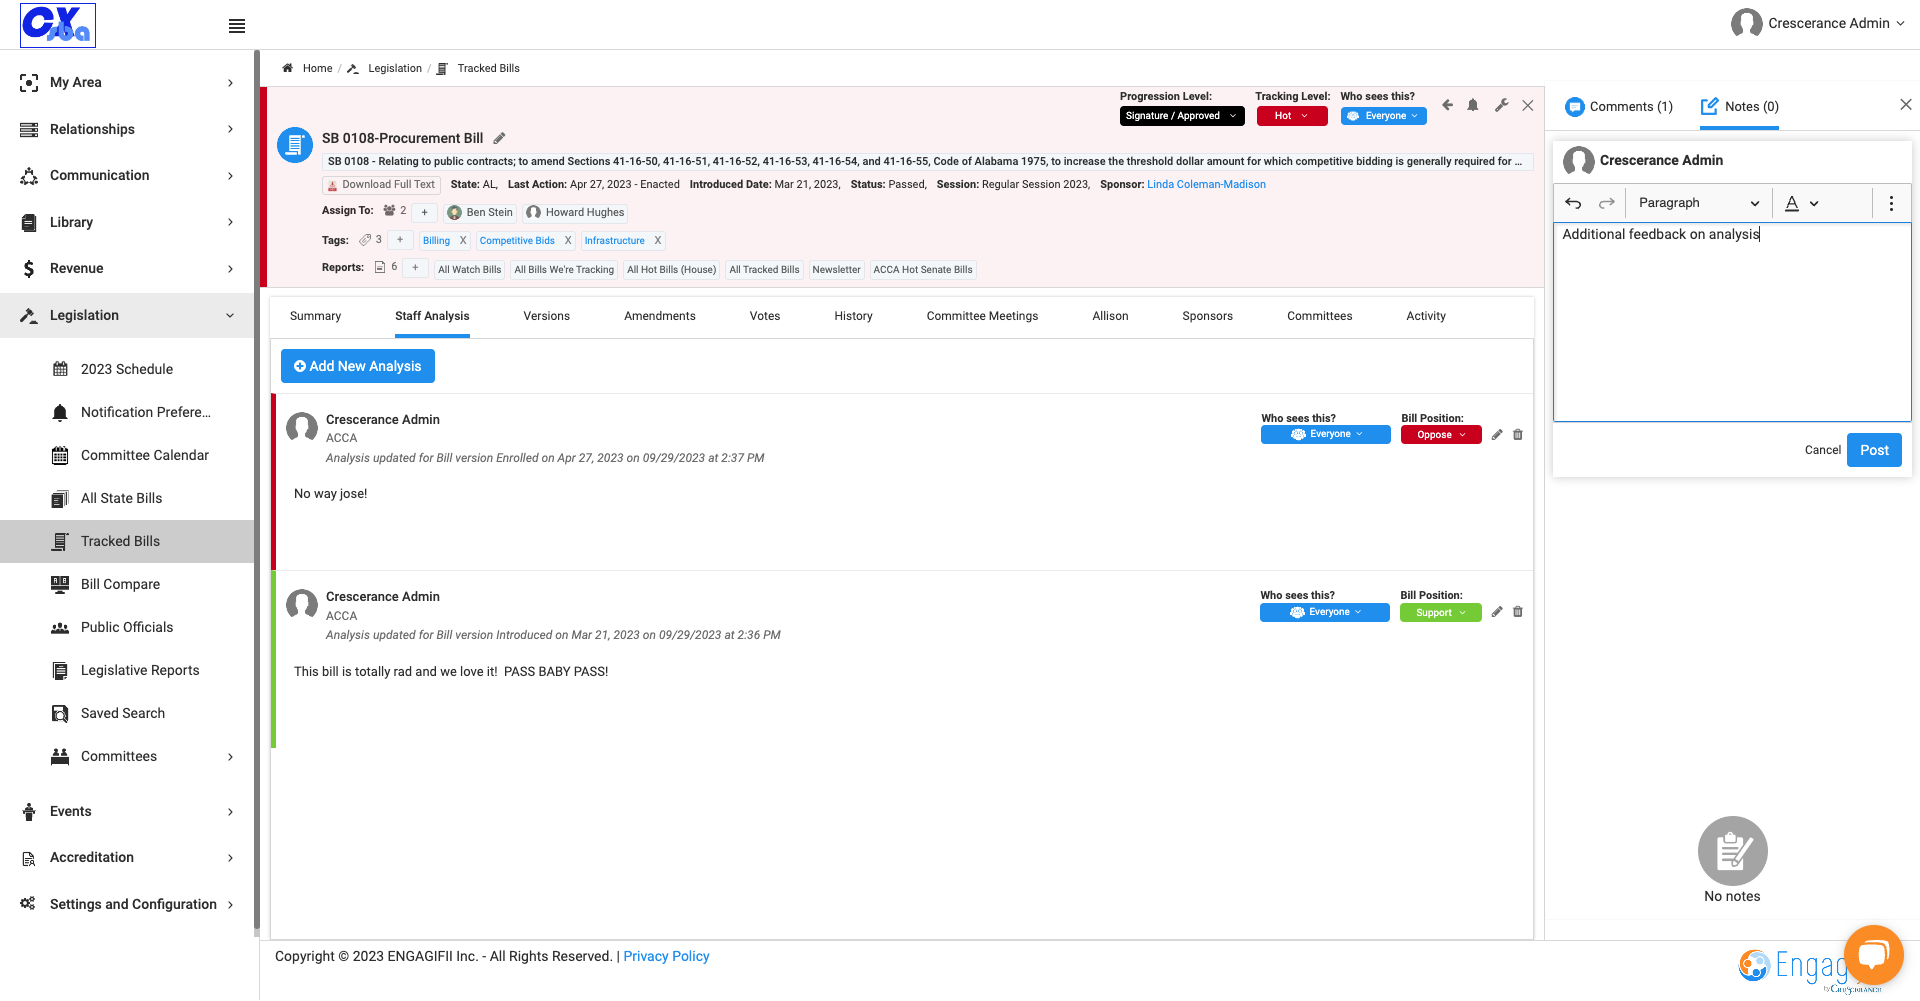This screenshot has height=1001, width=1920.
Task: Open Bill Compare in sidebar
Action: coord(120,584)
